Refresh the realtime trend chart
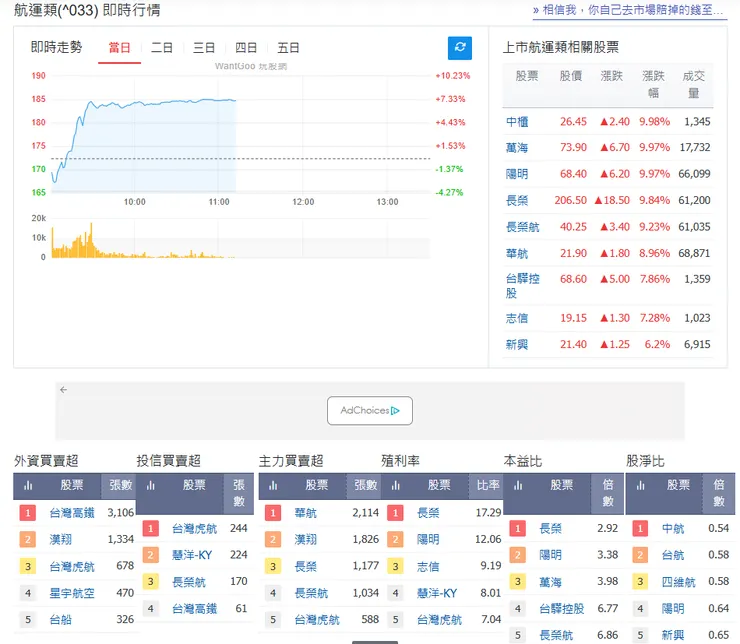Image resolution: width=740 pixels, height=644 pixels. click(459, 48)
